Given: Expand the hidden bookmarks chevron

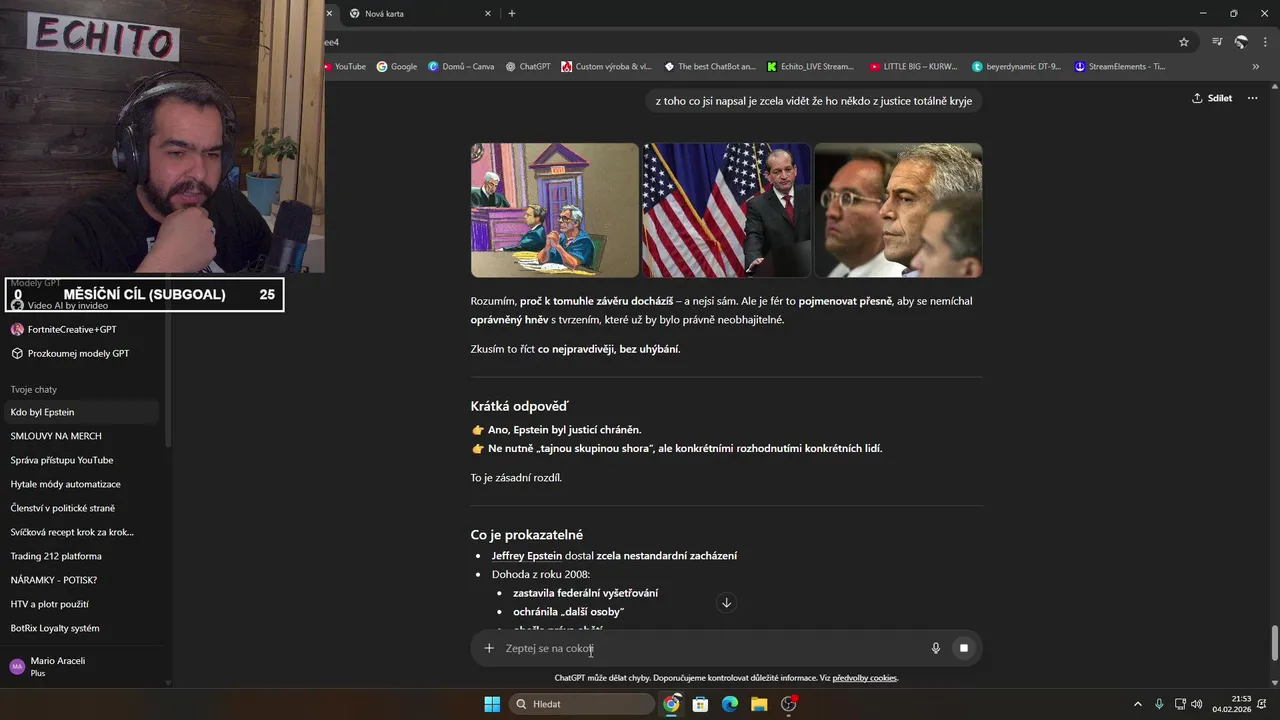Looking at the screenshot, I should pyautogui.click(x=1256, y=66).
